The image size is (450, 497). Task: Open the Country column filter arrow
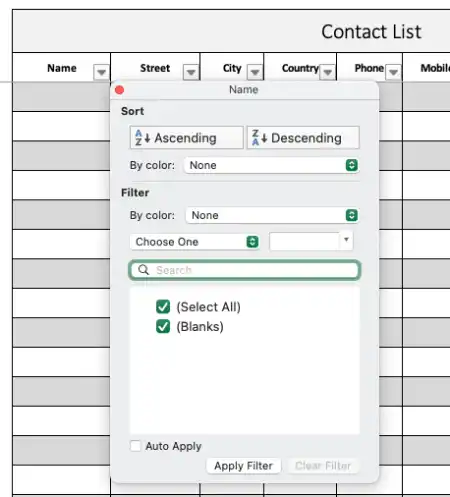(327, 72)
